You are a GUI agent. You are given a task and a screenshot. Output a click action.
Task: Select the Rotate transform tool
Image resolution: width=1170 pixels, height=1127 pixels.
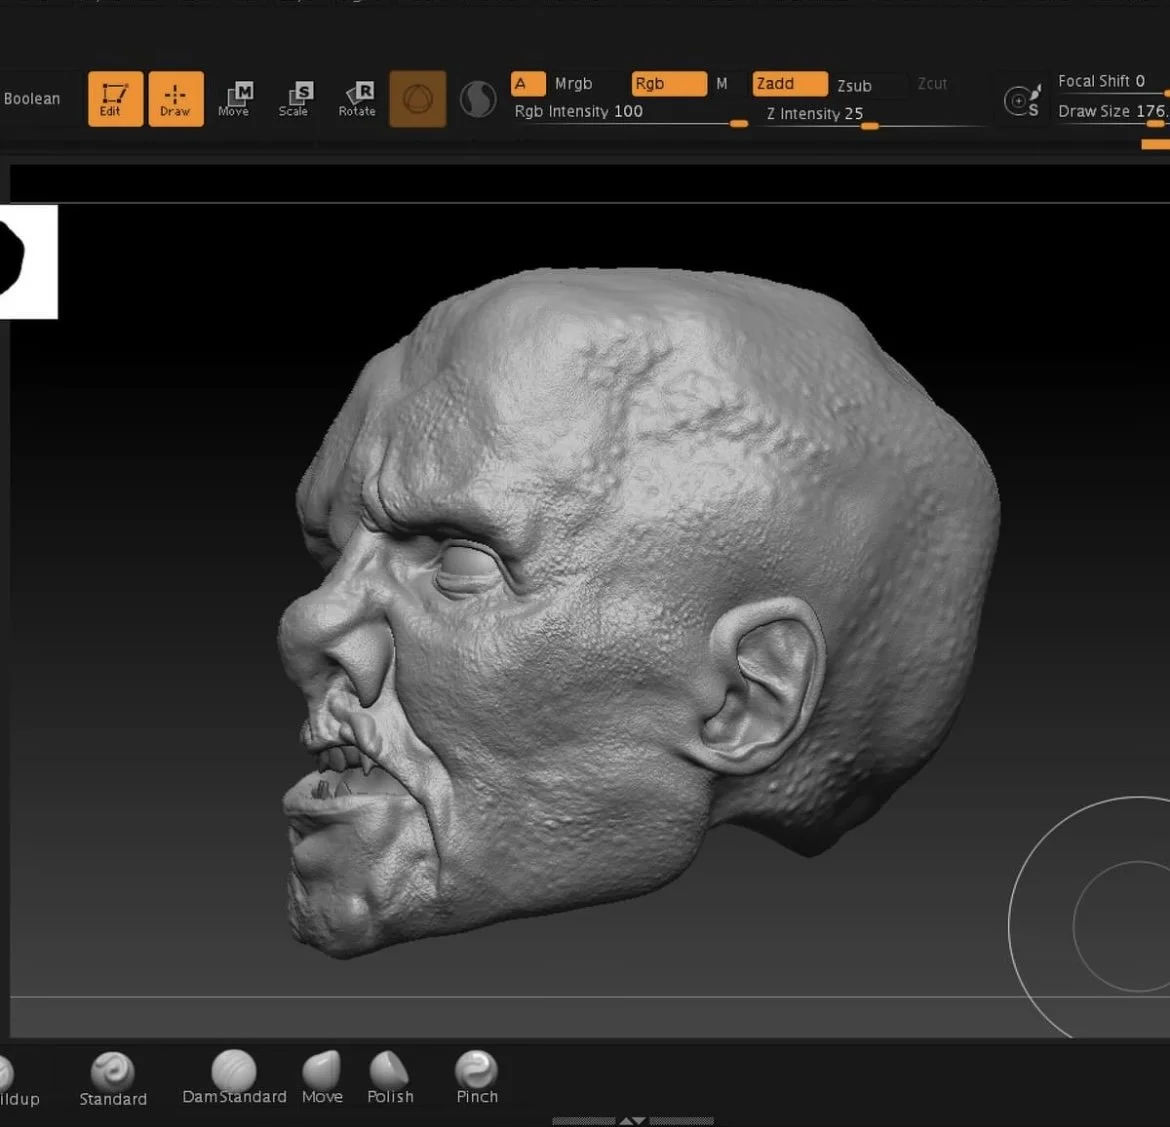point(357,99)
